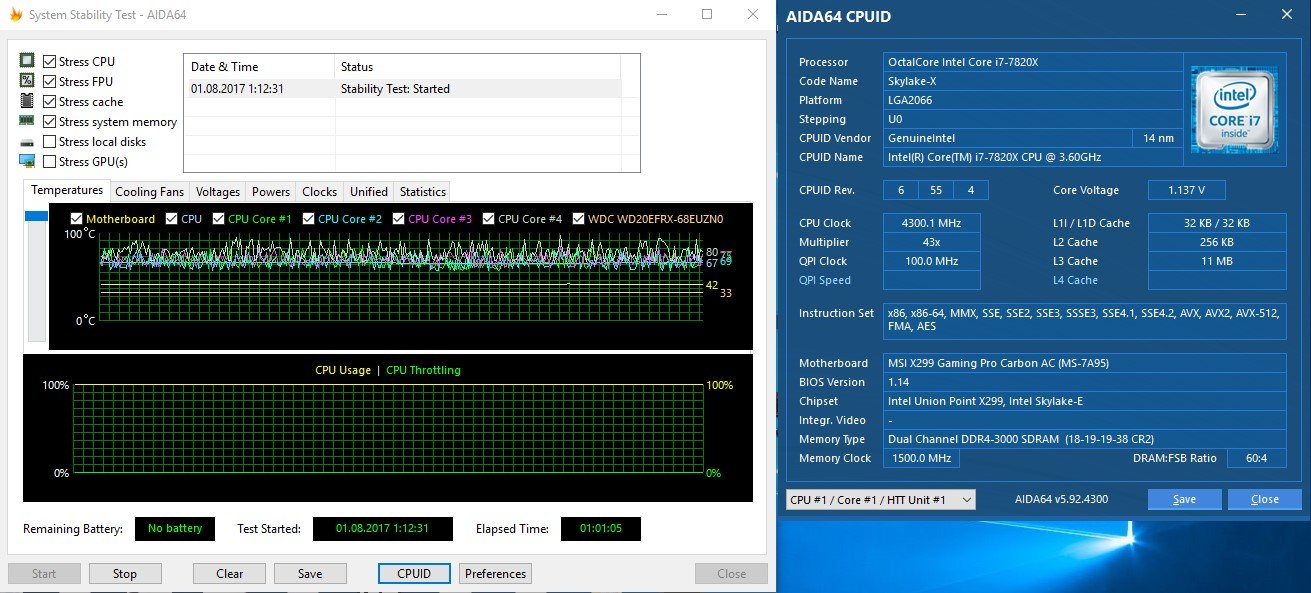Click the monitor icon beside Stress GPU(s)
This screenshot has width=1311, height=593.
point(27,162)
